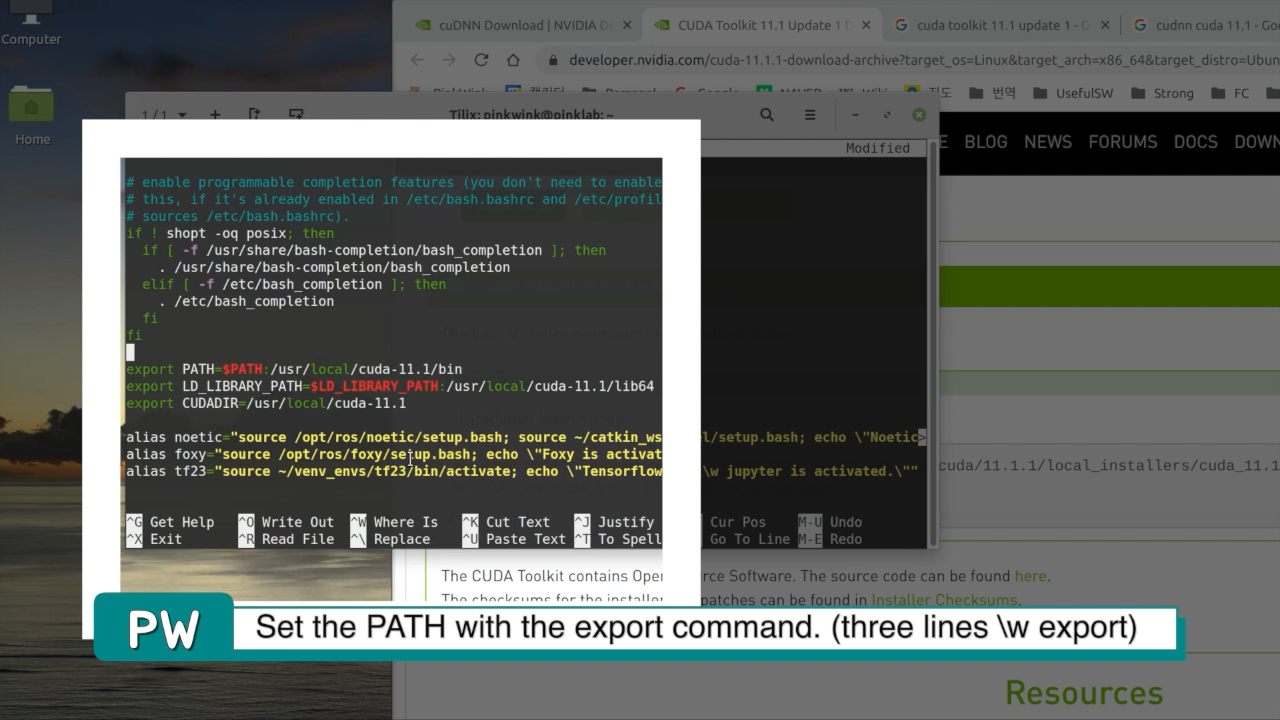Click nano's 'Paste Text' shortcut label

click(x=526, y=539)
